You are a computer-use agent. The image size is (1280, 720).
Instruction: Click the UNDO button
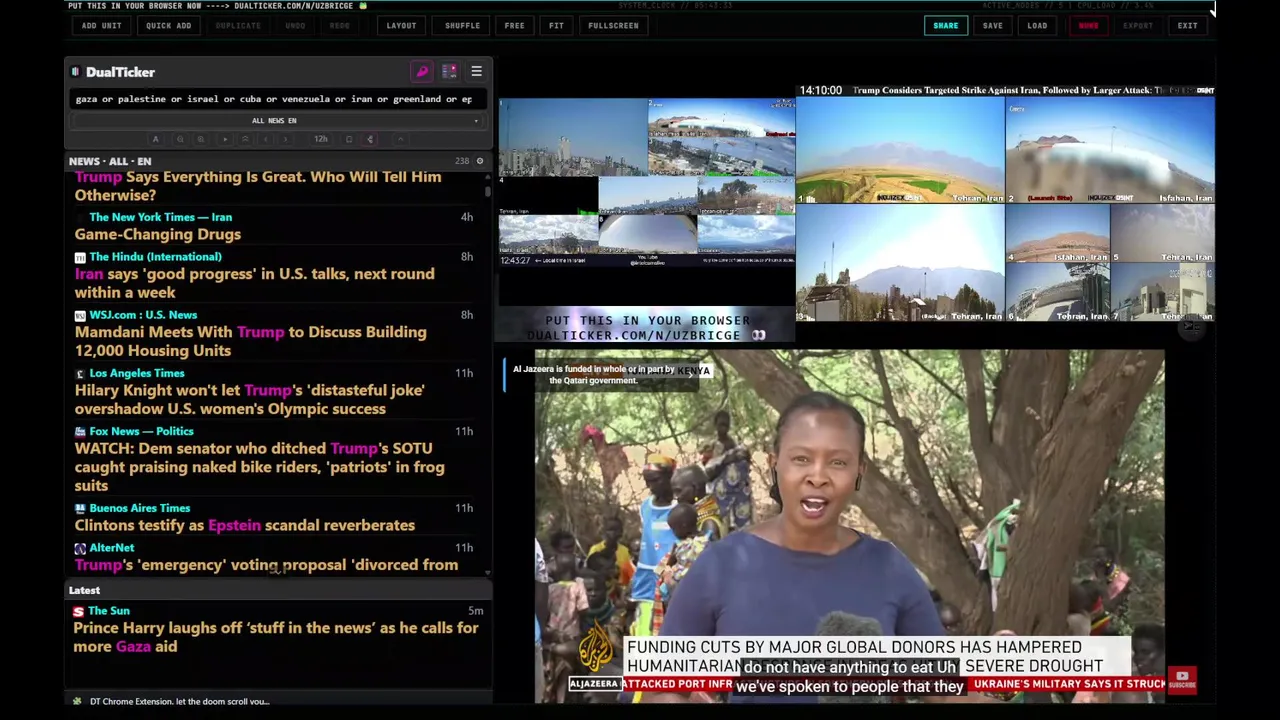pos(295,26)
